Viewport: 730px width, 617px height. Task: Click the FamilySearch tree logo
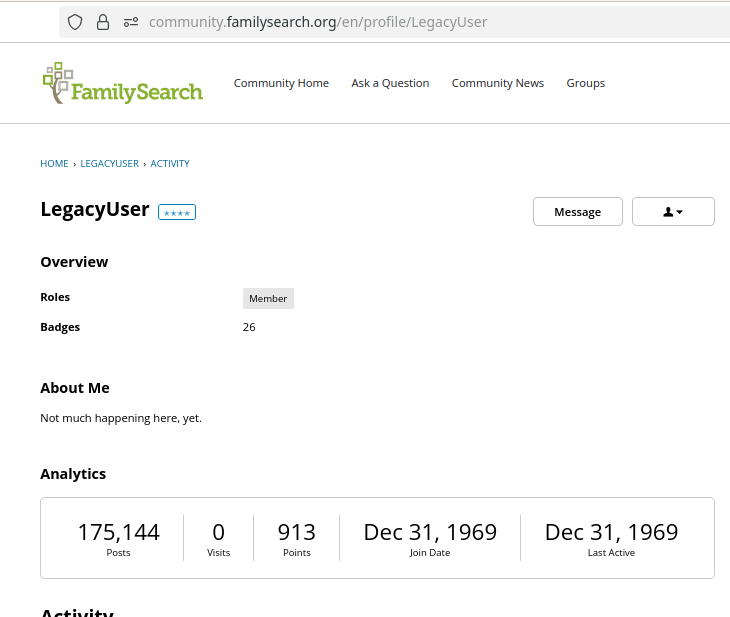click(x=123, y=83)
